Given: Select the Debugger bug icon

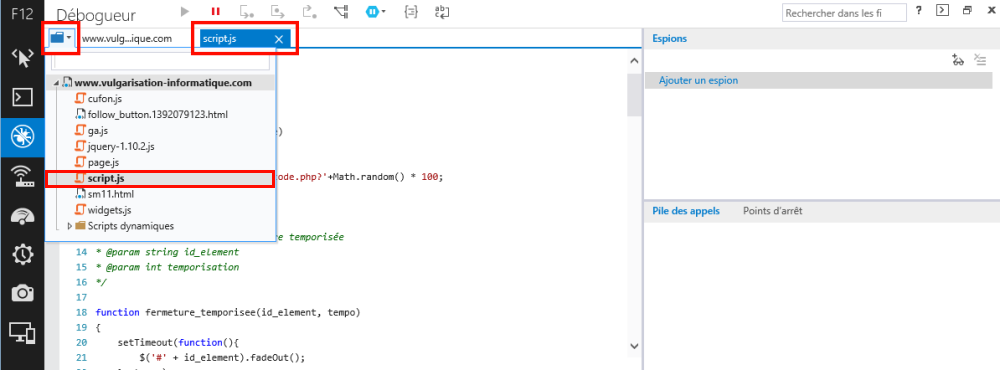Looking at the screenshot, I should [22, 137].
